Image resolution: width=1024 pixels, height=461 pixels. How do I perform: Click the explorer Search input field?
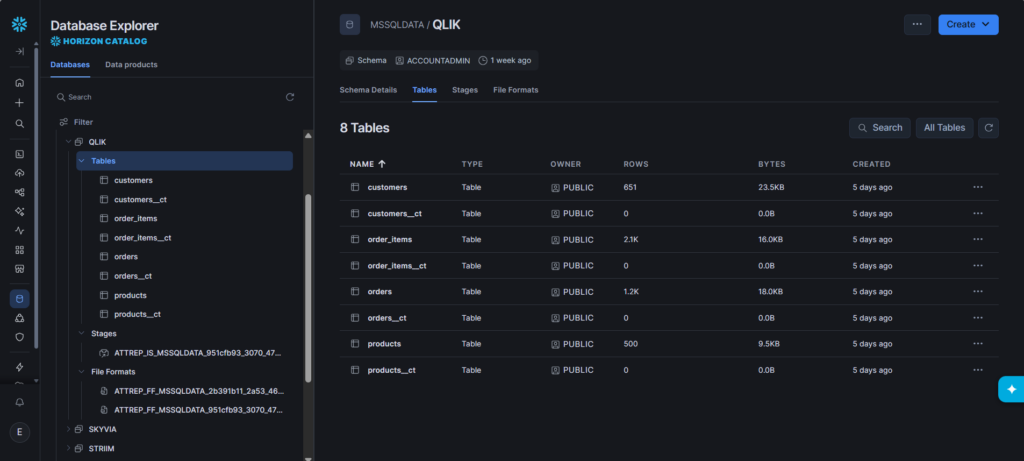click(x=167, y=97)
